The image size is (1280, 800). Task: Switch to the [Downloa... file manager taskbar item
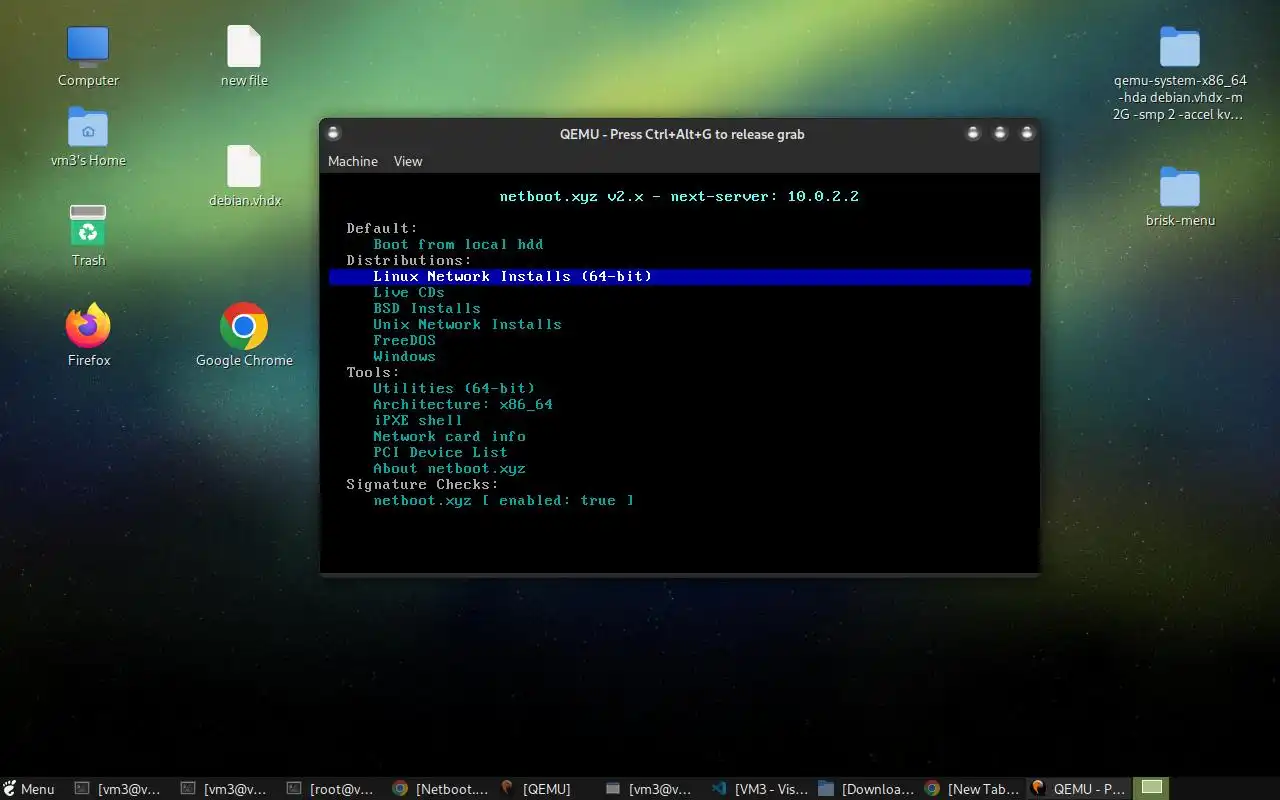(866, 789)
